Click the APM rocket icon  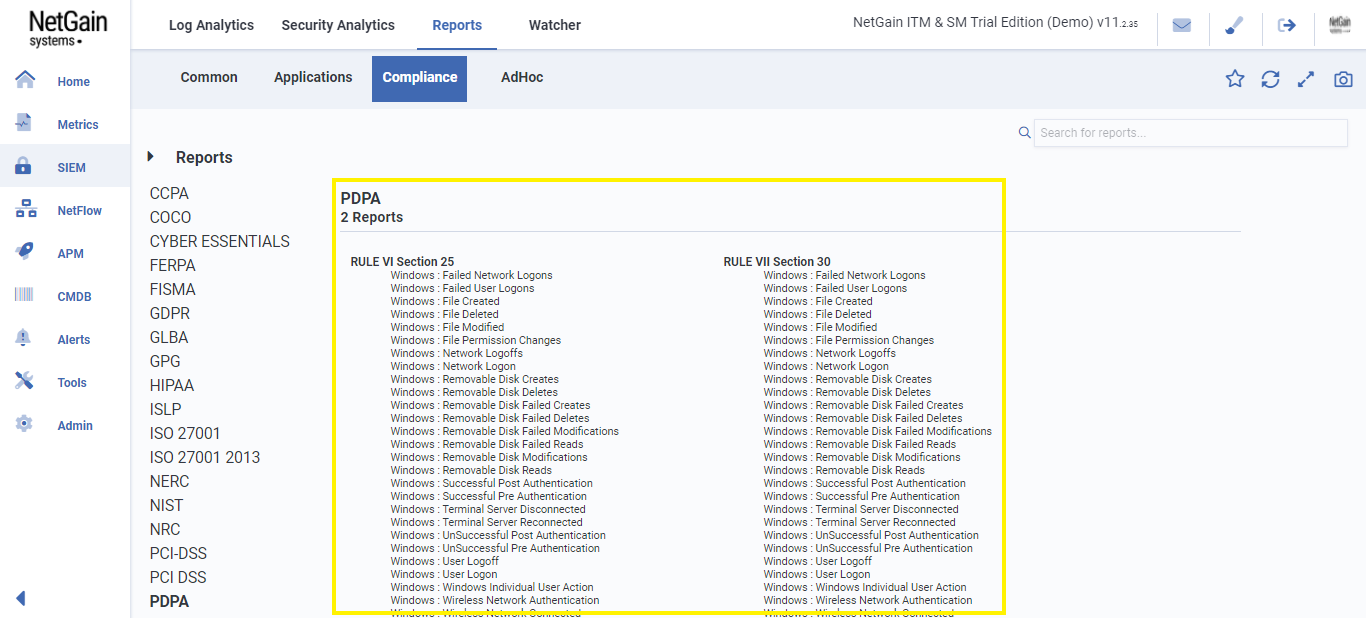[x=25, y=252]
